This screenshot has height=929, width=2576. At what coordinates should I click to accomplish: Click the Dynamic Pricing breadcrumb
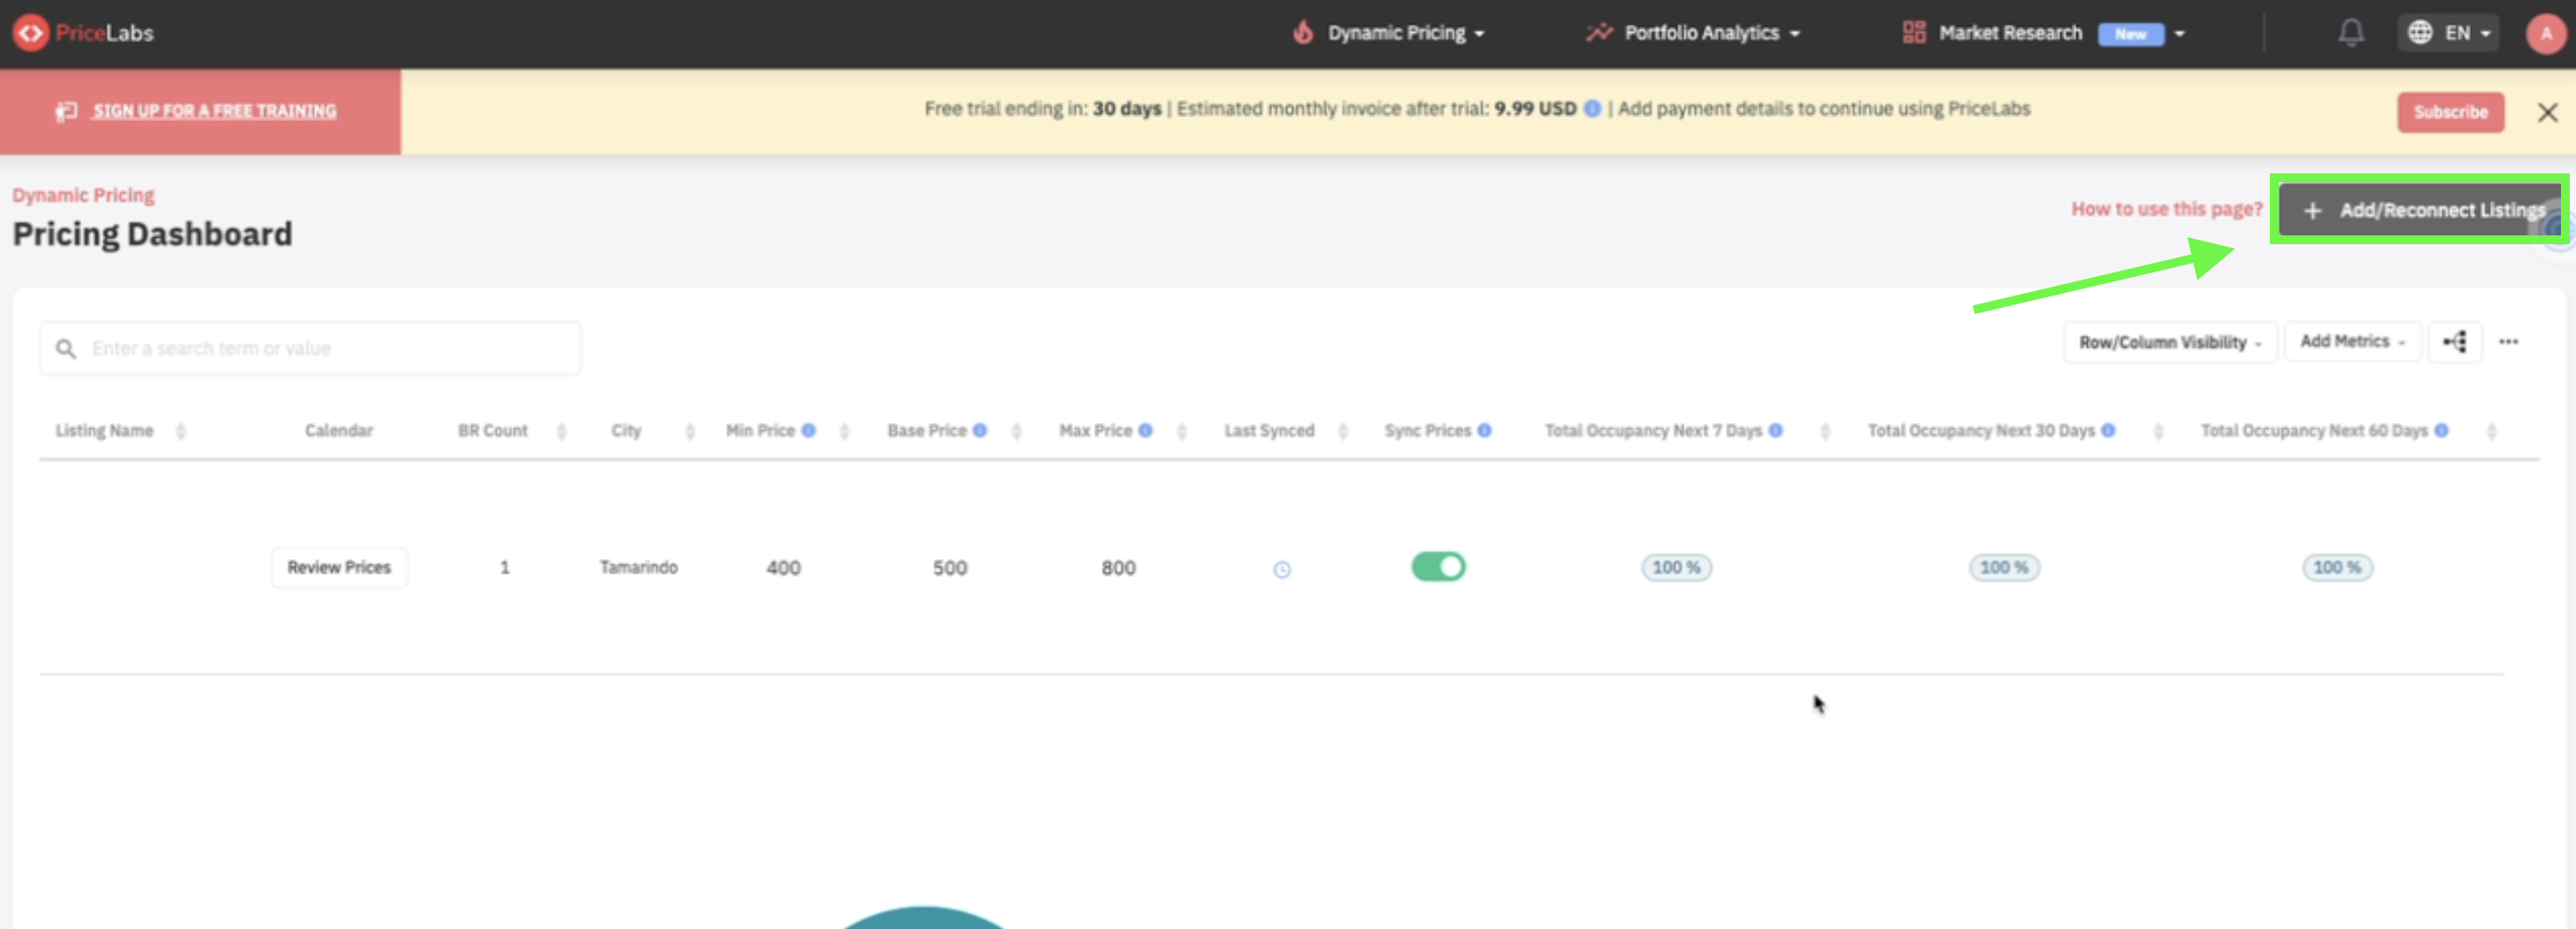pos(83,195)
